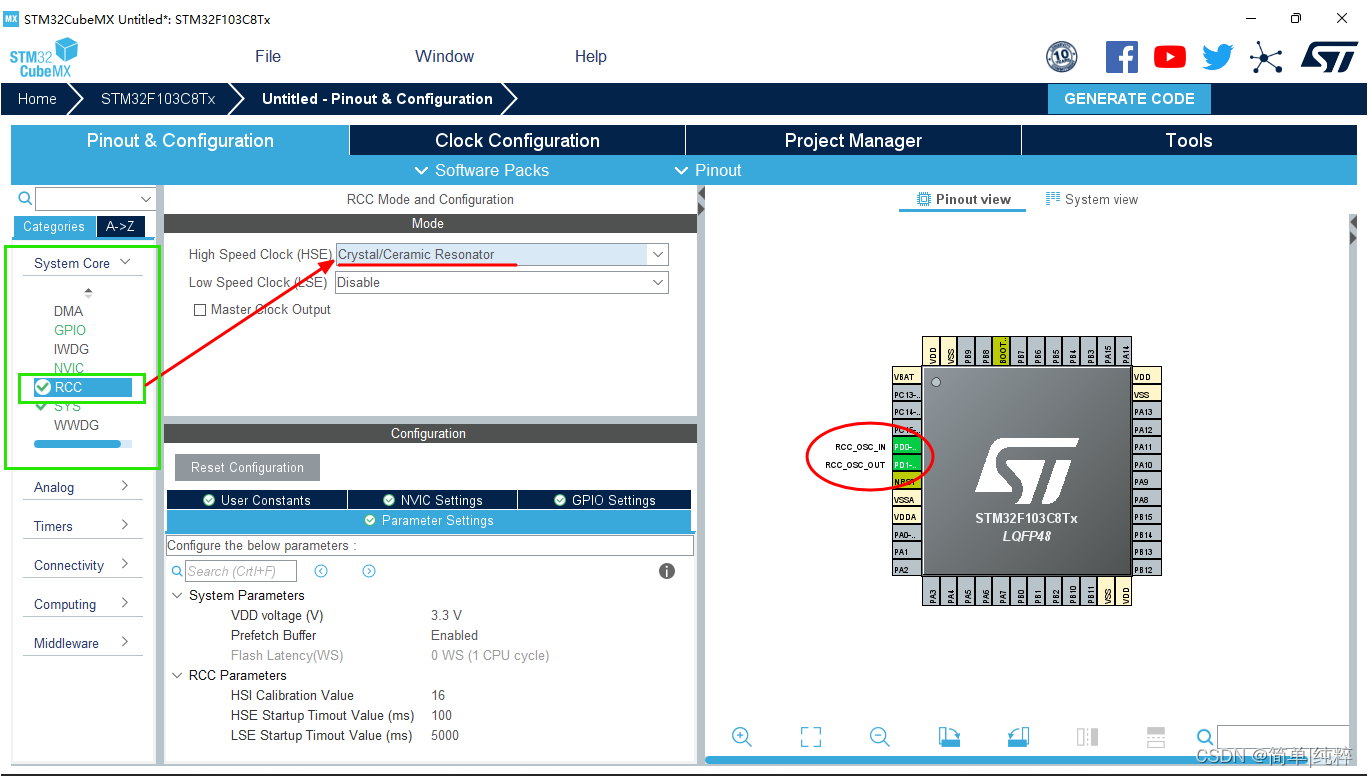
Task: Click the horizontal split view icon
Action: [1156, 737]
